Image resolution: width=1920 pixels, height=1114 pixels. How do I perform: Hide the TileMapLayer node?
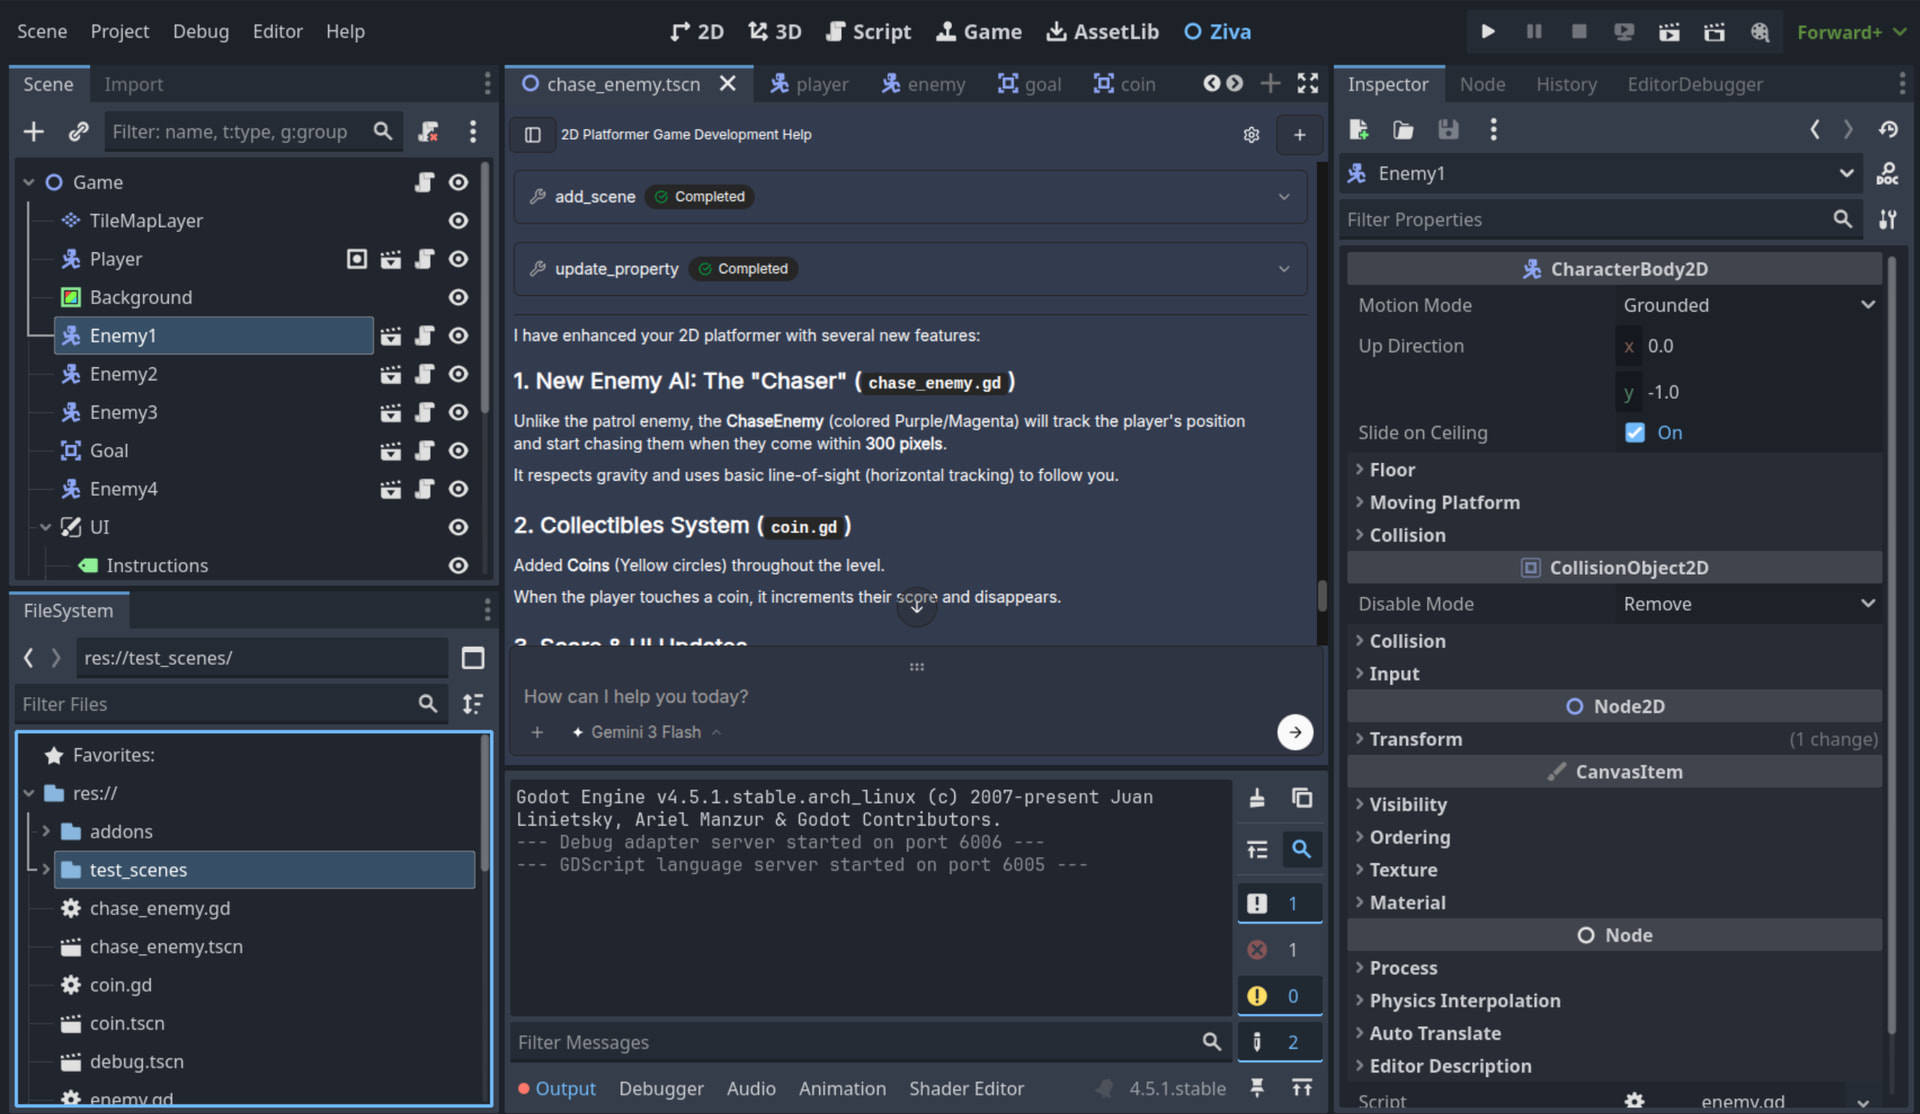458,221
